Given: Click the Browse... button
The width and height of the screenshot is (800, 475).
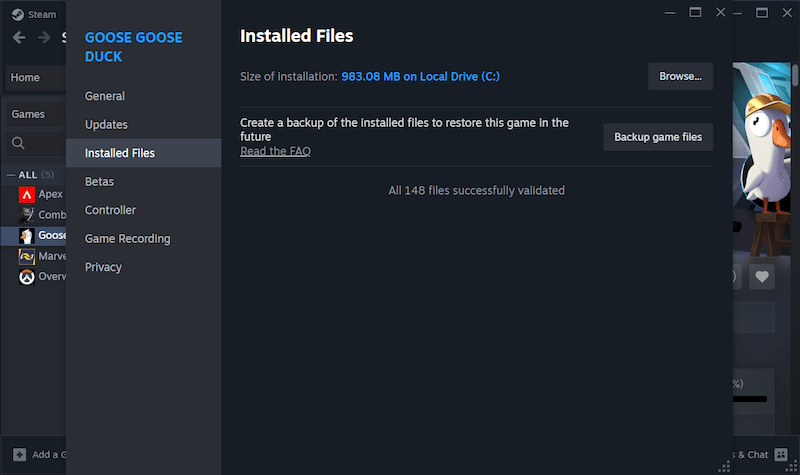Looking at the screenshot, I should click(x=680, y=76).
